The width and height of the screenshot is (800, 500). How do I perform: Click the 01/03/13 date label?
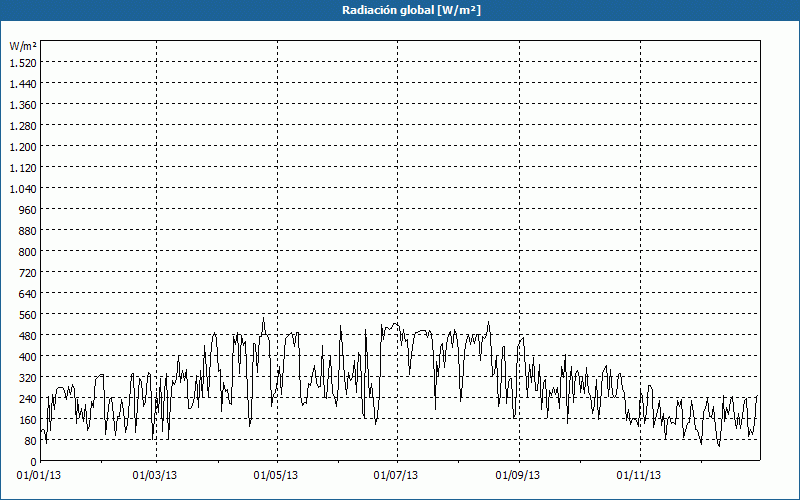(x=155, y=476)
